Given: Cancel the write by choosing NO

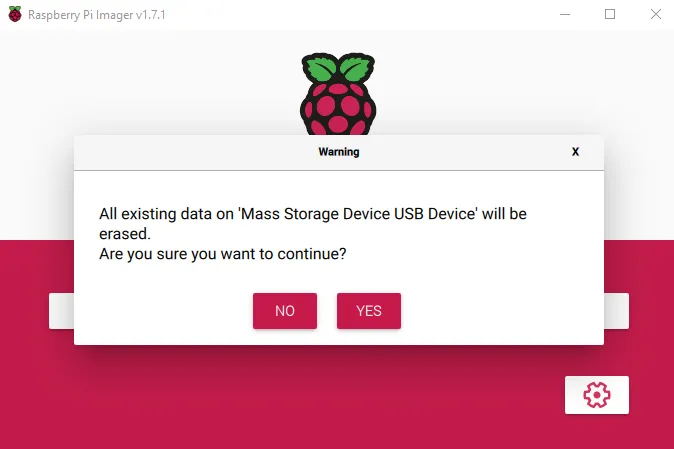Looking at the screenshot, I should click(x=285, y=311).
